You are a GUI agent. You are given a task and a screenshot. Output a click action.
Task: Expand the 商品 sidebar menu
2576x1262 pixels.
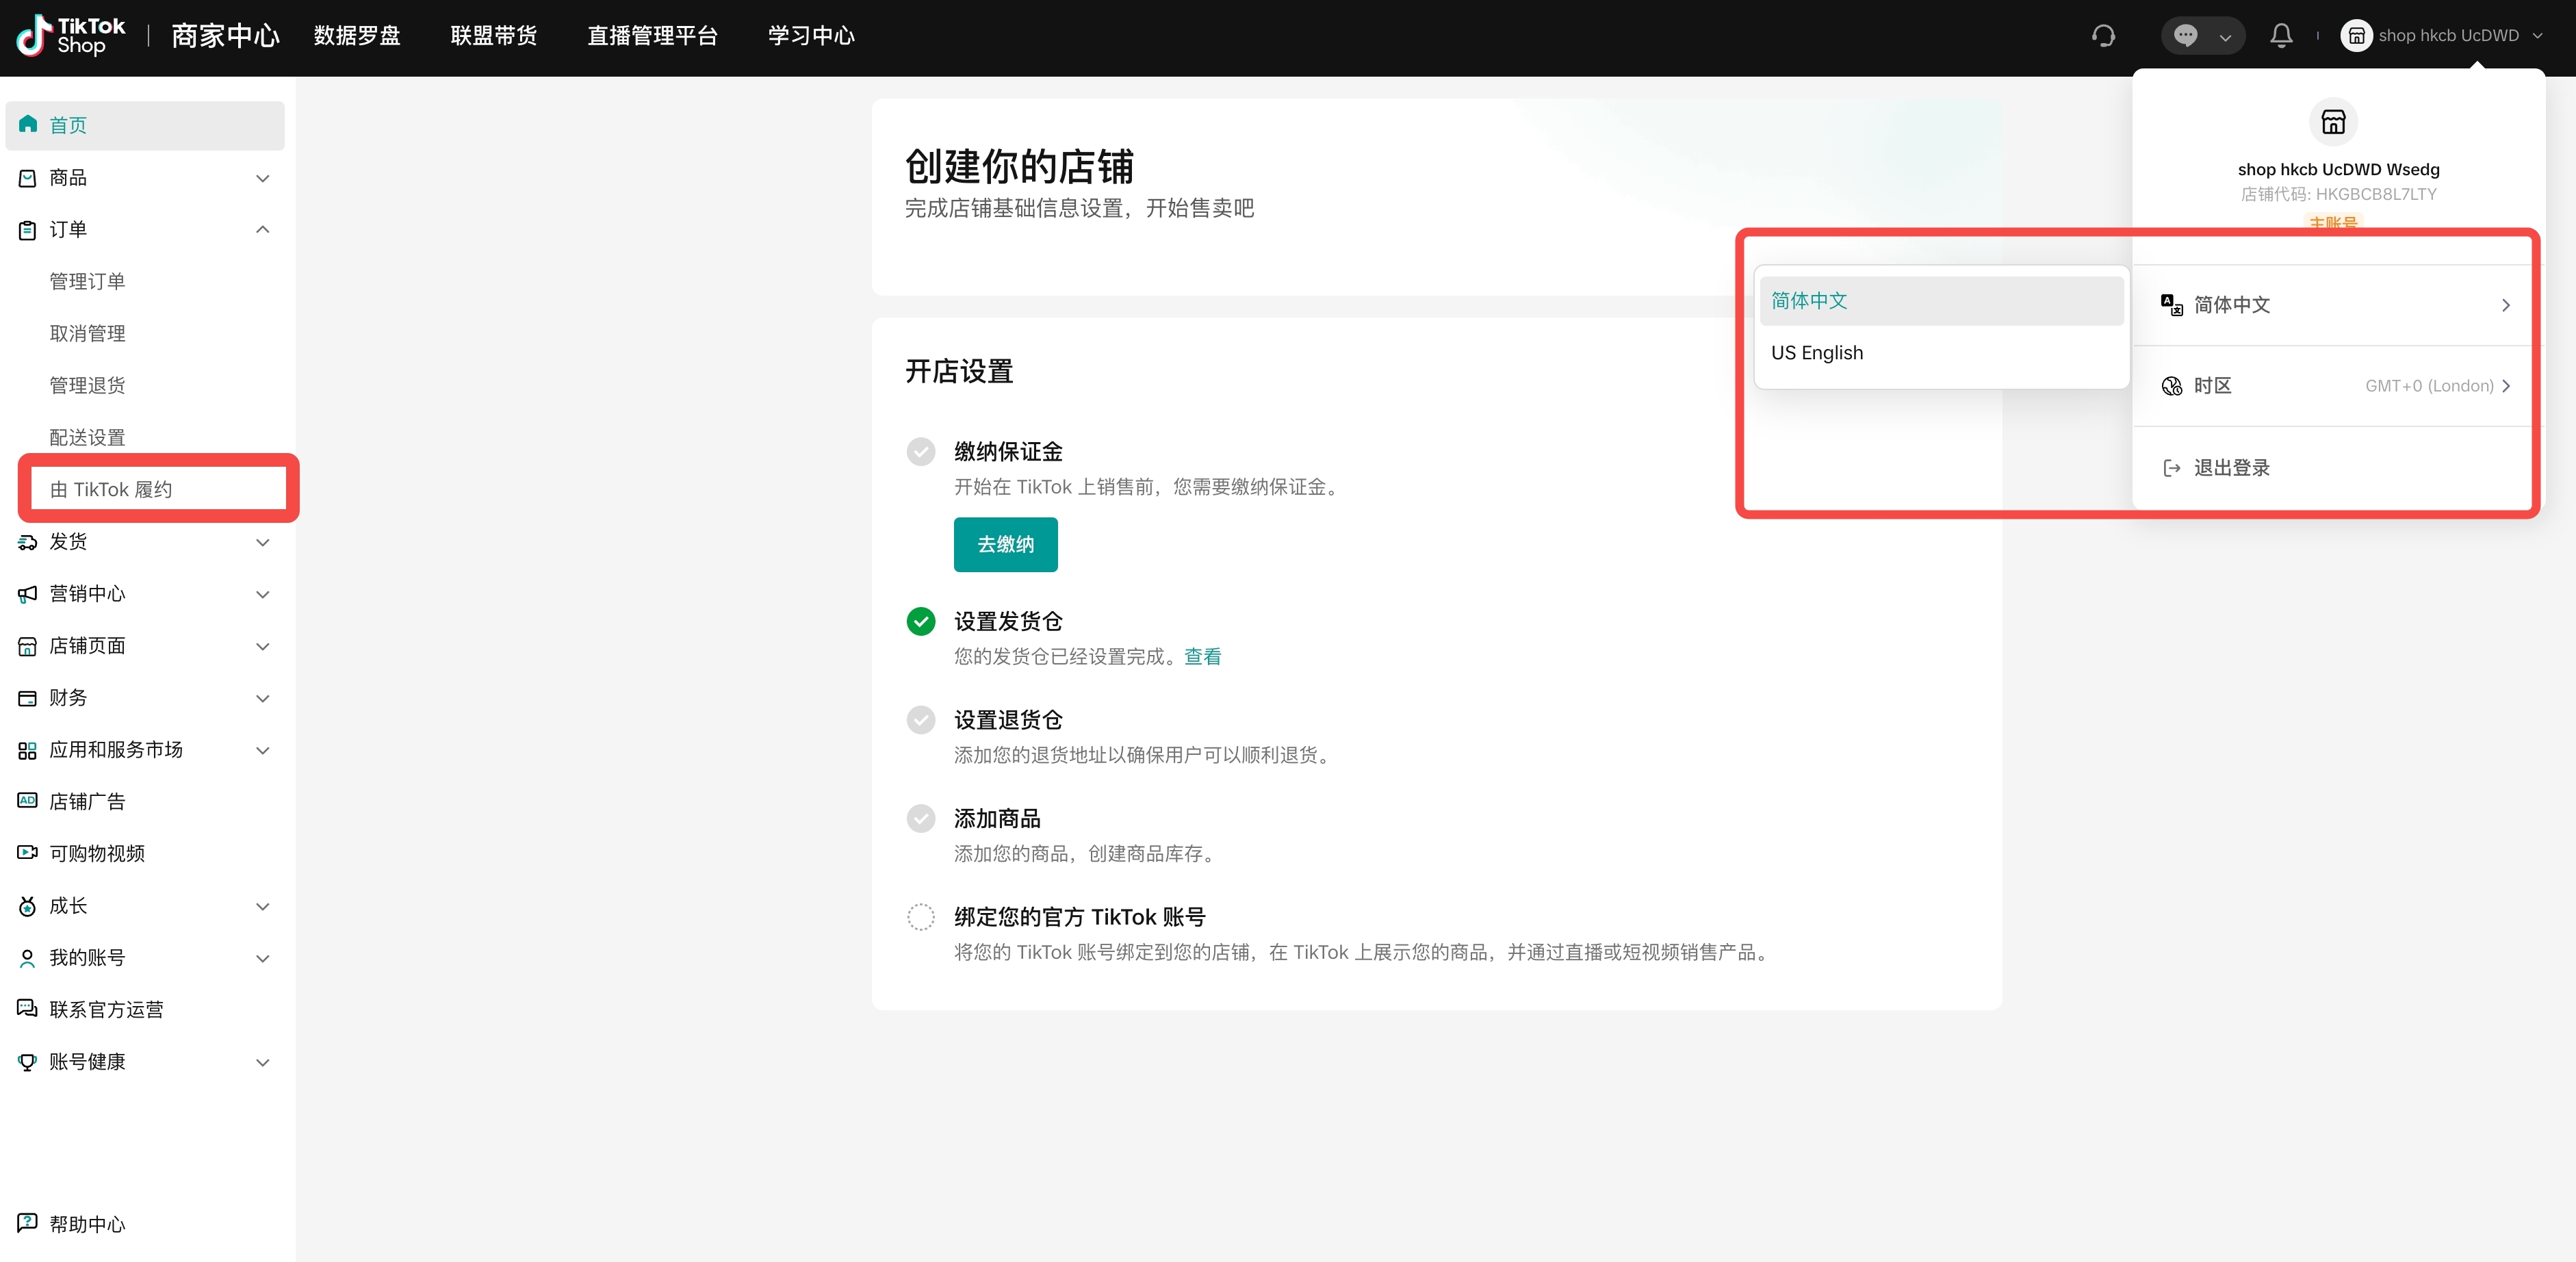(262, 178)
